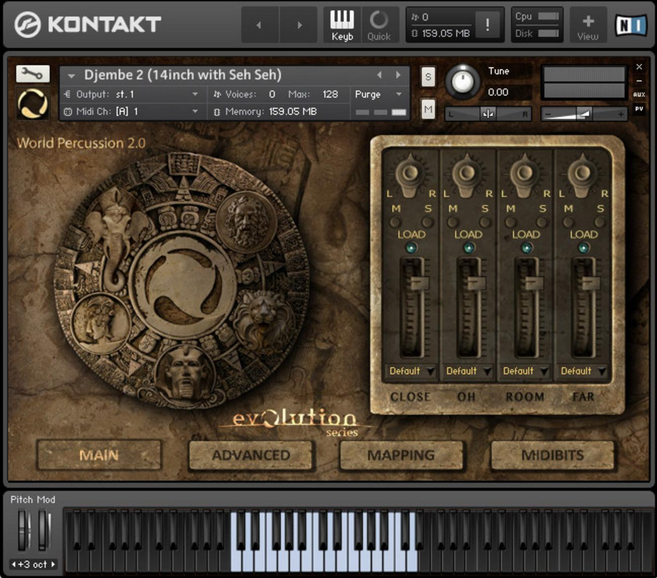657x578 pixels.
Task: Click the Mod wheel
Action: click(x=44, y=530)
